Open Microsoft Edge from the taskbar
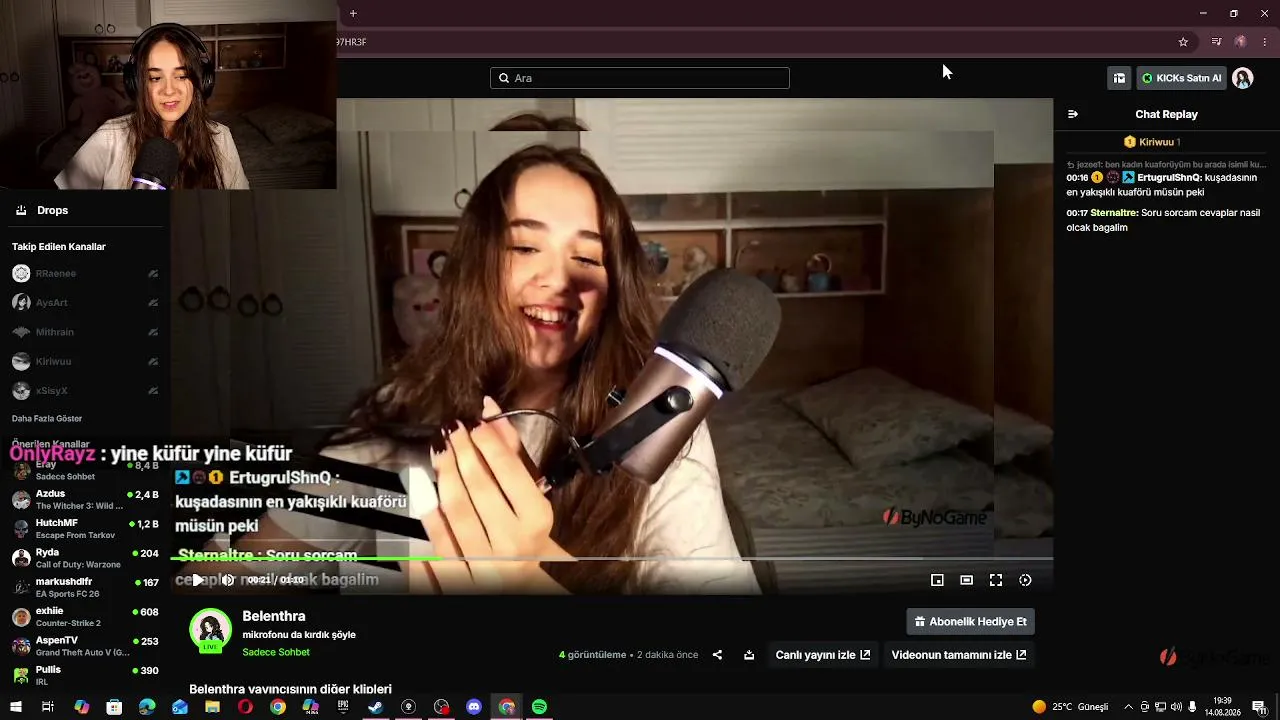This screenshot has width=1280, height=720. [x=147, y=707]
